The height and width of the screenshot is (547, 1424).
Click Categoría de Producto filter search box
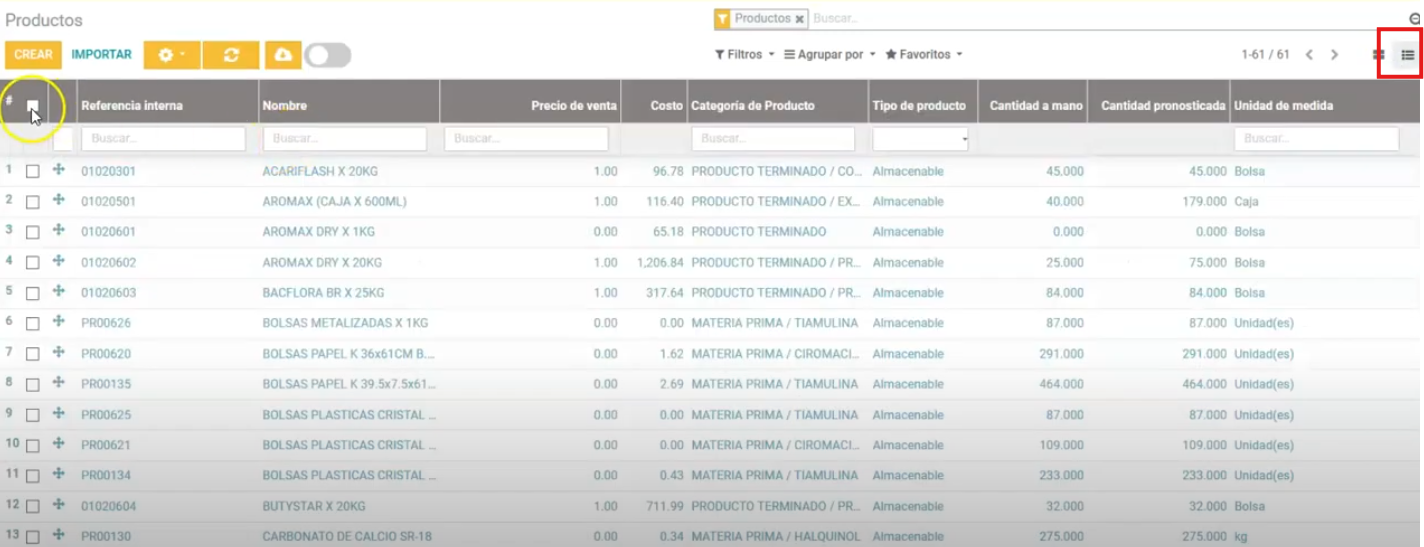point(773,139)
